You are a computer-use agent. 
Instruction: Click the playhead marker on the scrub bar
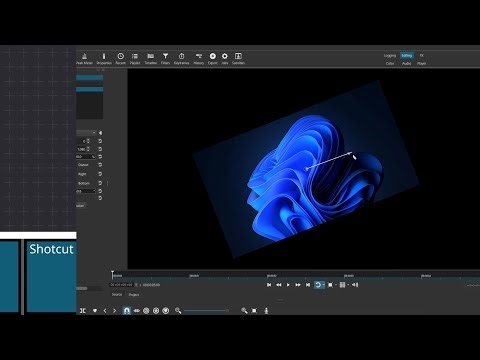pyautogui.click(x=113, y=274)
